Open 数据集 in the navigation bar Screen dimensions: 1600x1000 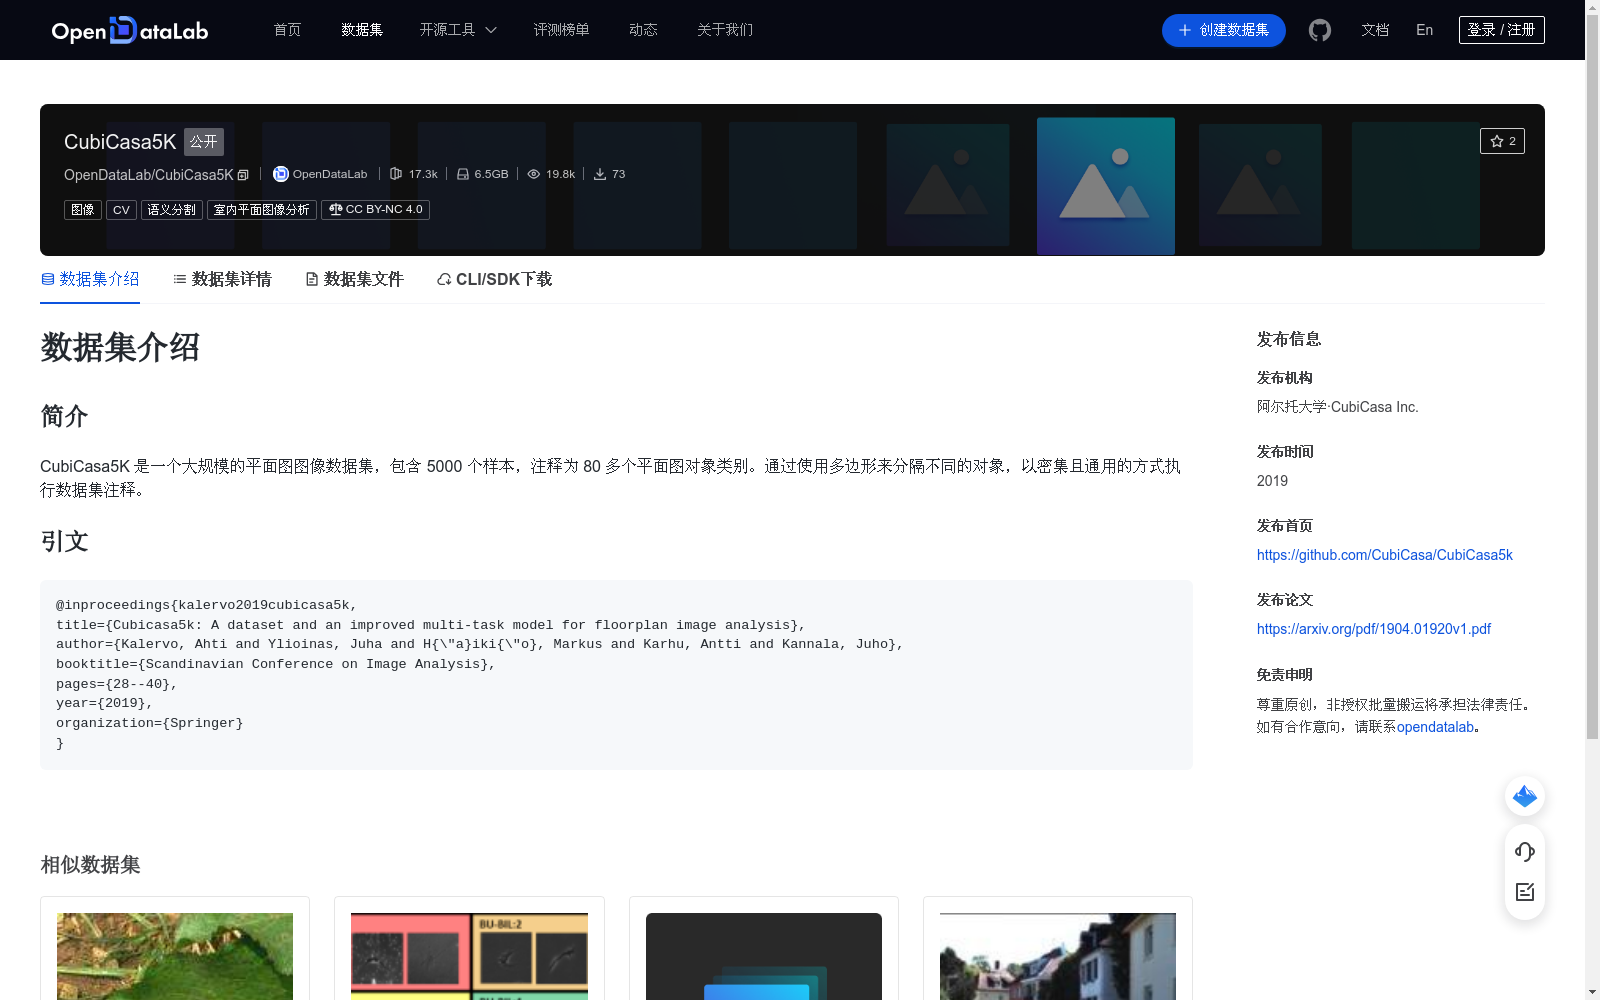click(x=362, y=30)
